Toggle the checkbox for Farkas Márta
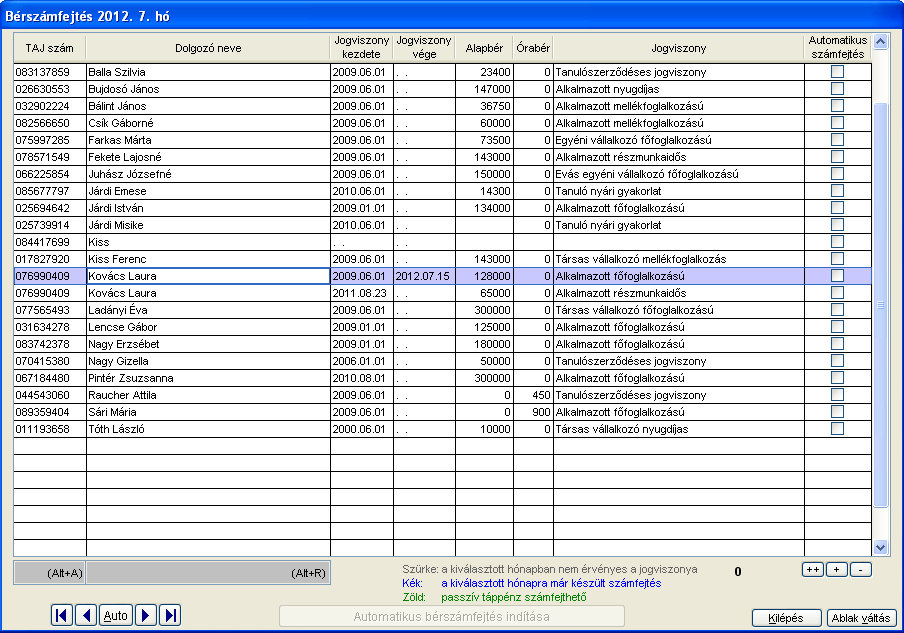Image resolution: width=904 pixels, height=633 pixels. click(x=837, y=140)
